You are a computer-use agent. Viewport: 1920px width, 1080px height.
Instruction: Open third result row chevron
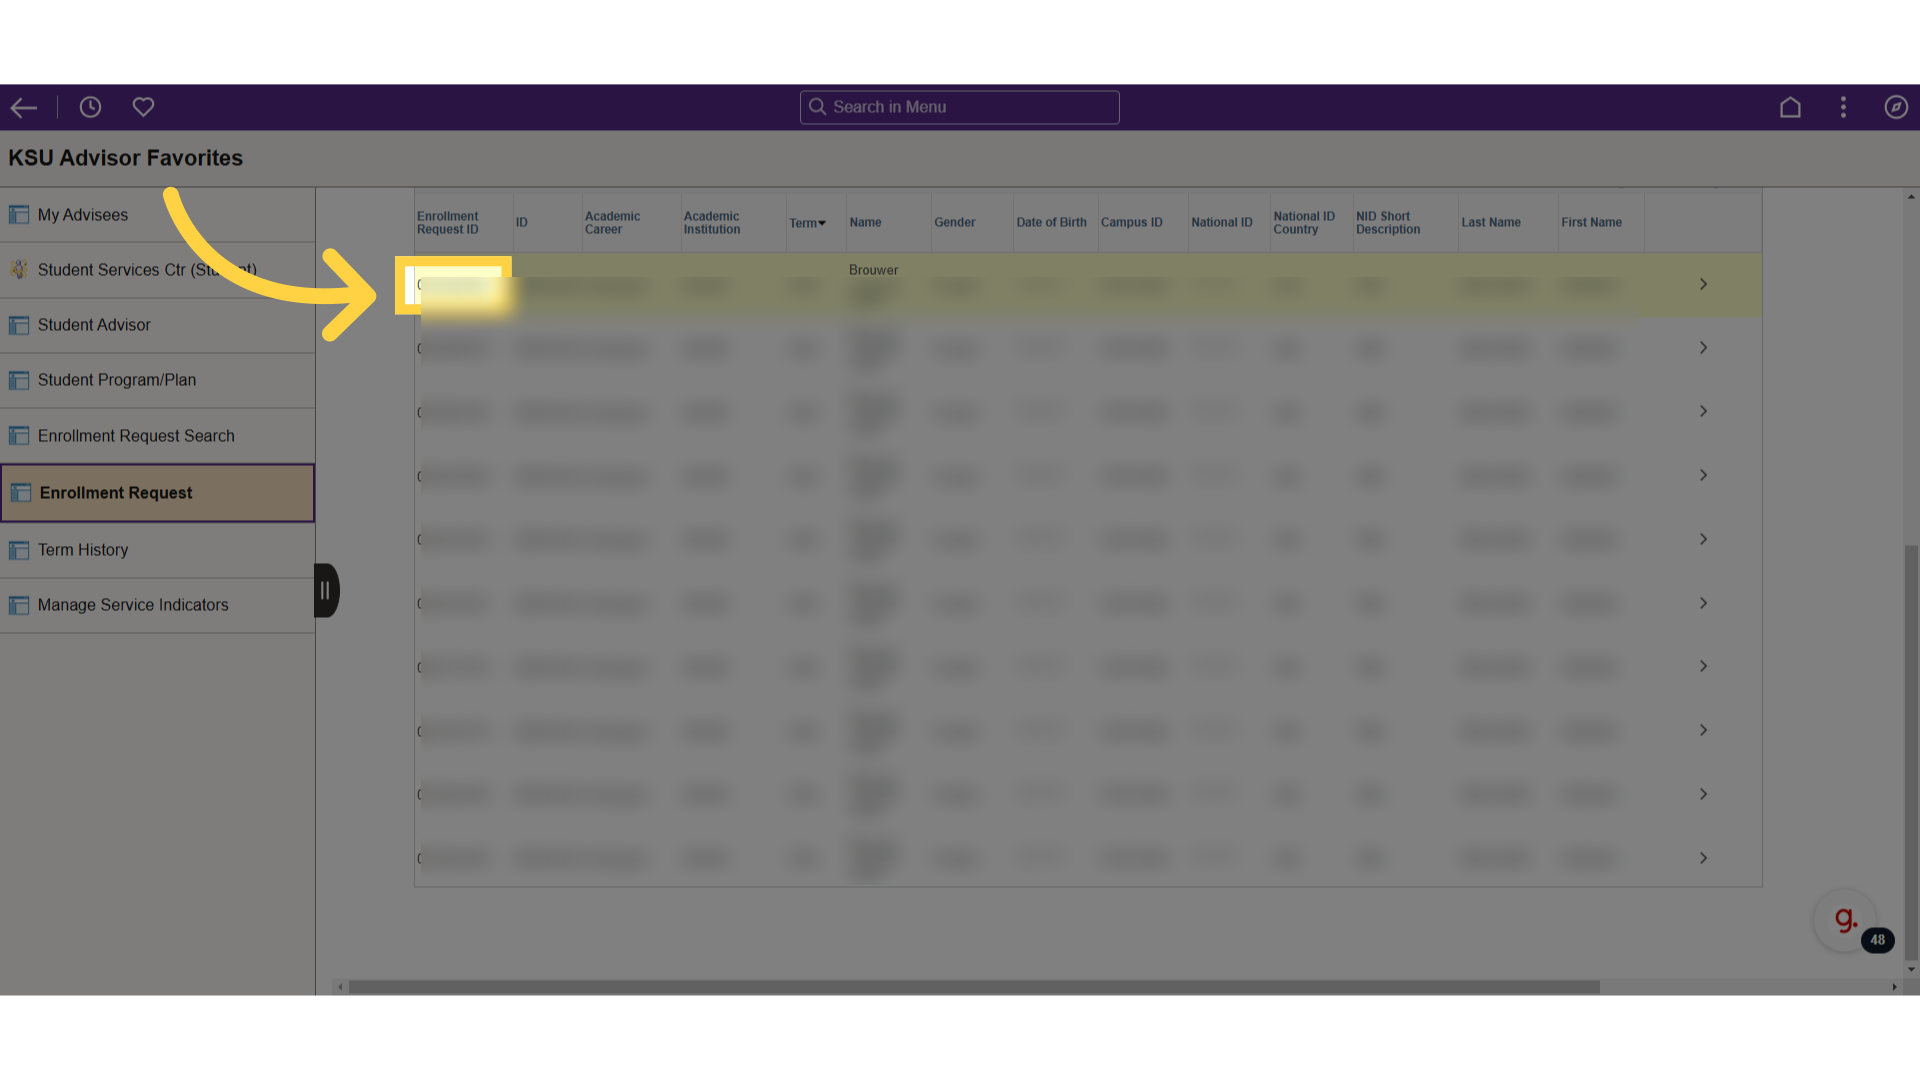(x=1703, y=412)
